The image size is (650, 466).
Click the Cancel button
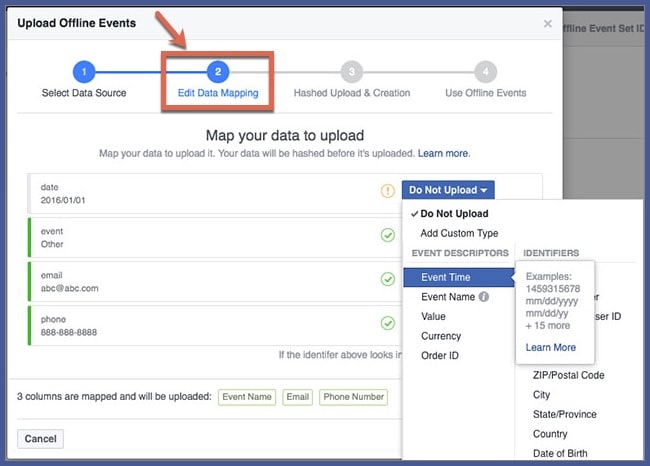click(40, 439)
